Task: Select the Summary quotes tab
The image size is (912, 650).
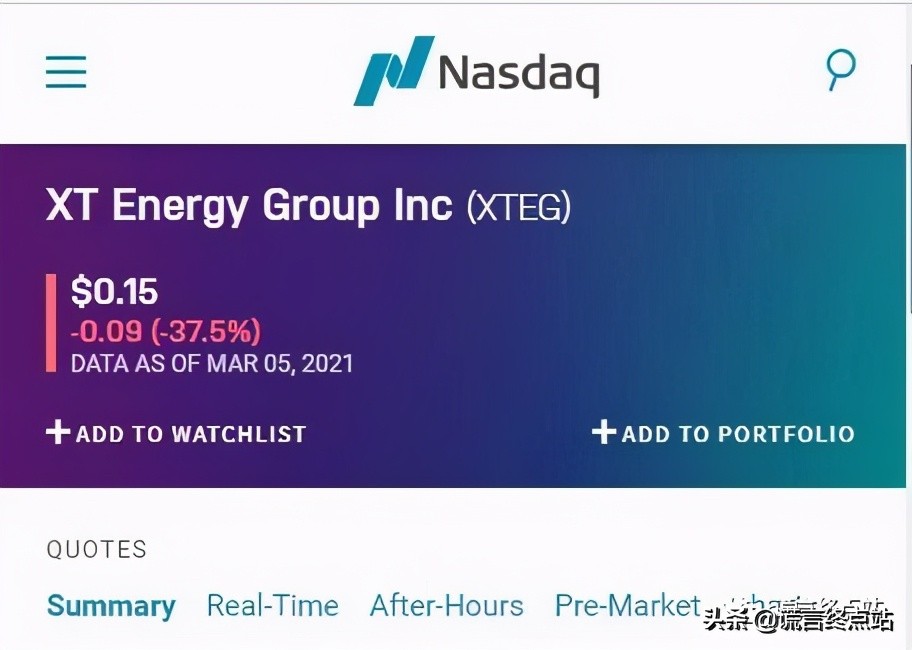Action: [111, 606]
